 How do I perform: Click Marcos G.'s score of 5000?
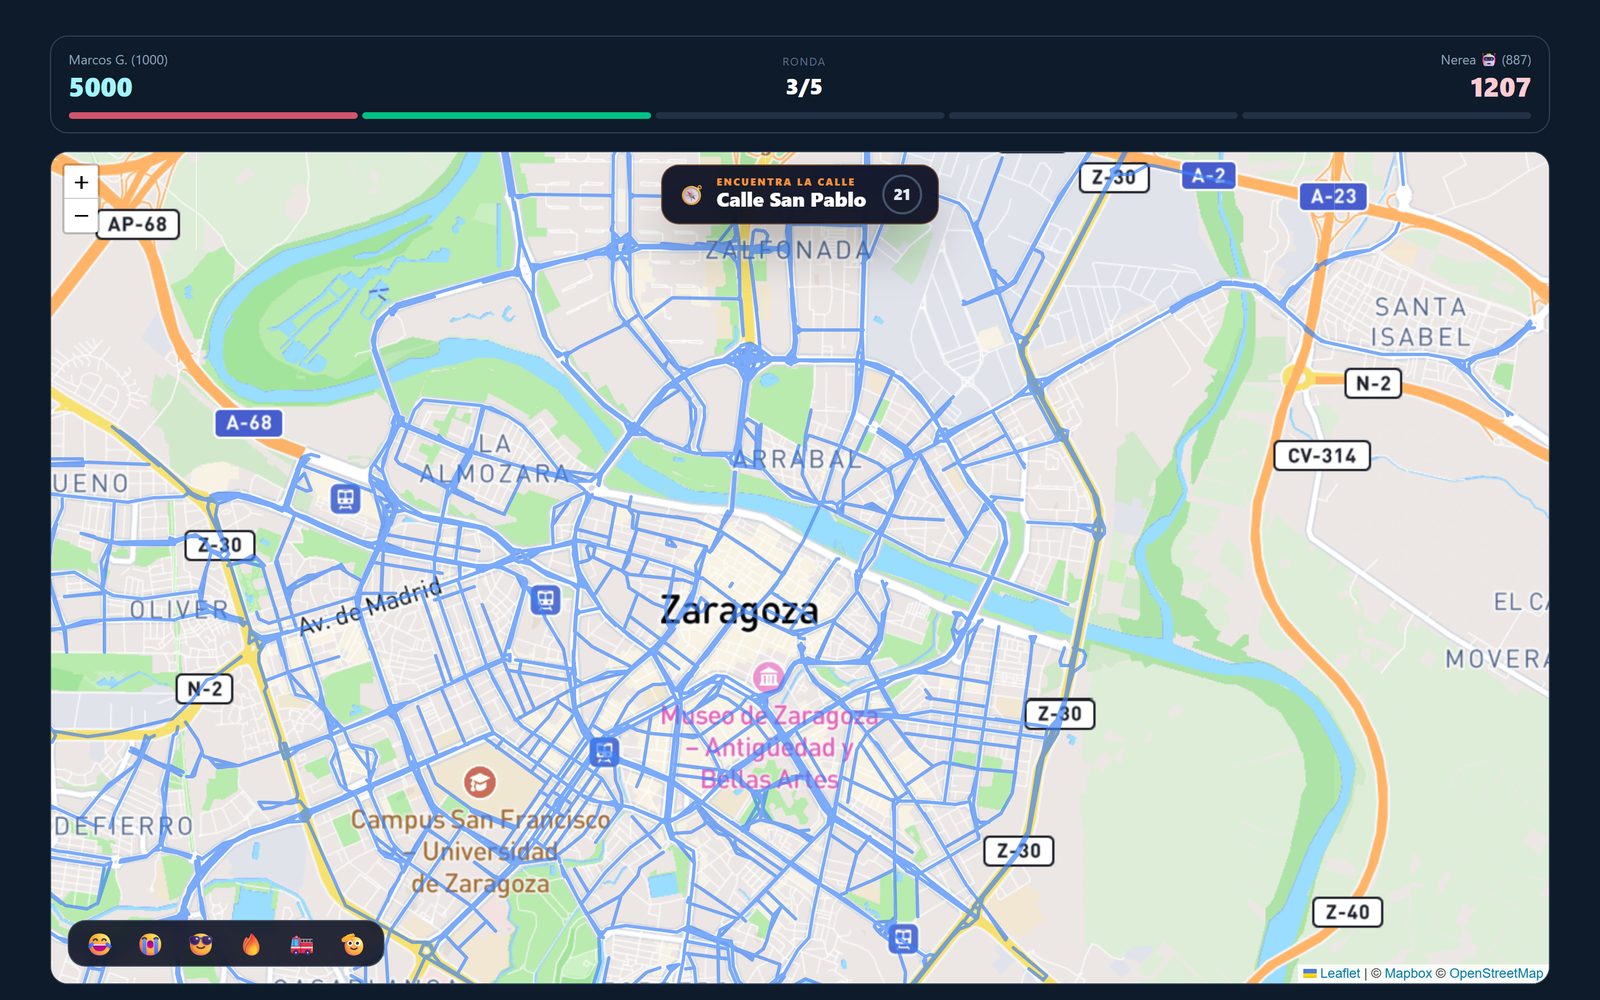tap(101, 88)
